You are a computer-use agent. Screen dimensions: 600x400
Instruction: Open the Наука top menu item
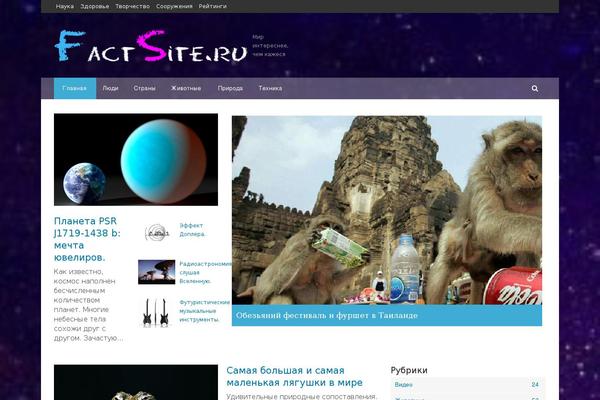click(65, 7)
